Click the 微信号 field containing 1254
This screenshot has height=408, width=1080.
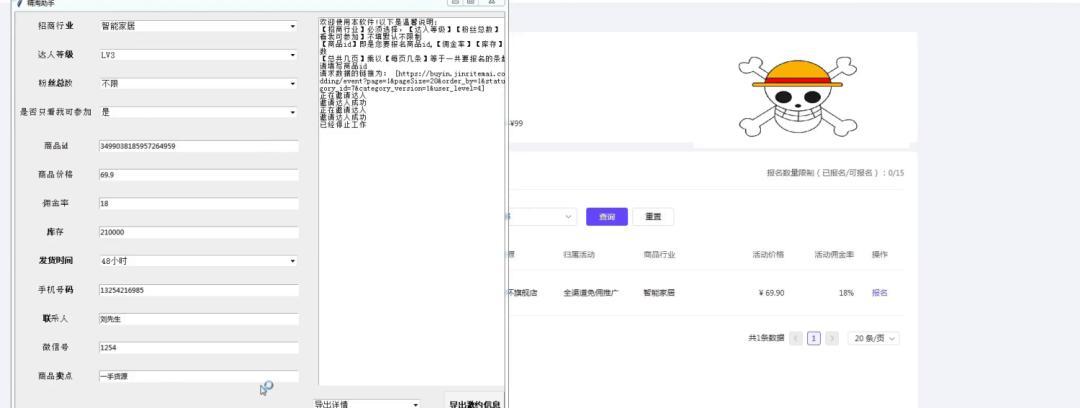[x=198, y=348]
